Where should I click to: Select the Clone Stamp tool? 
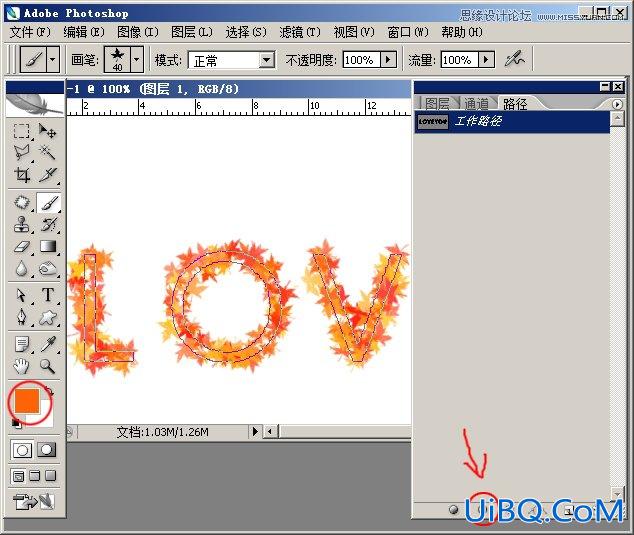[x=21, y=224]
